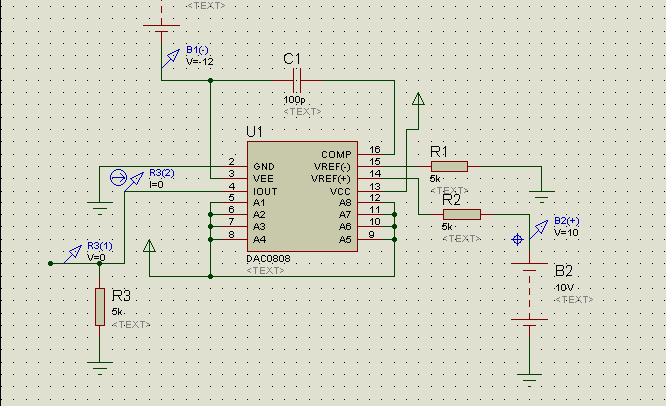Click the B2(+) probe label

567,221
